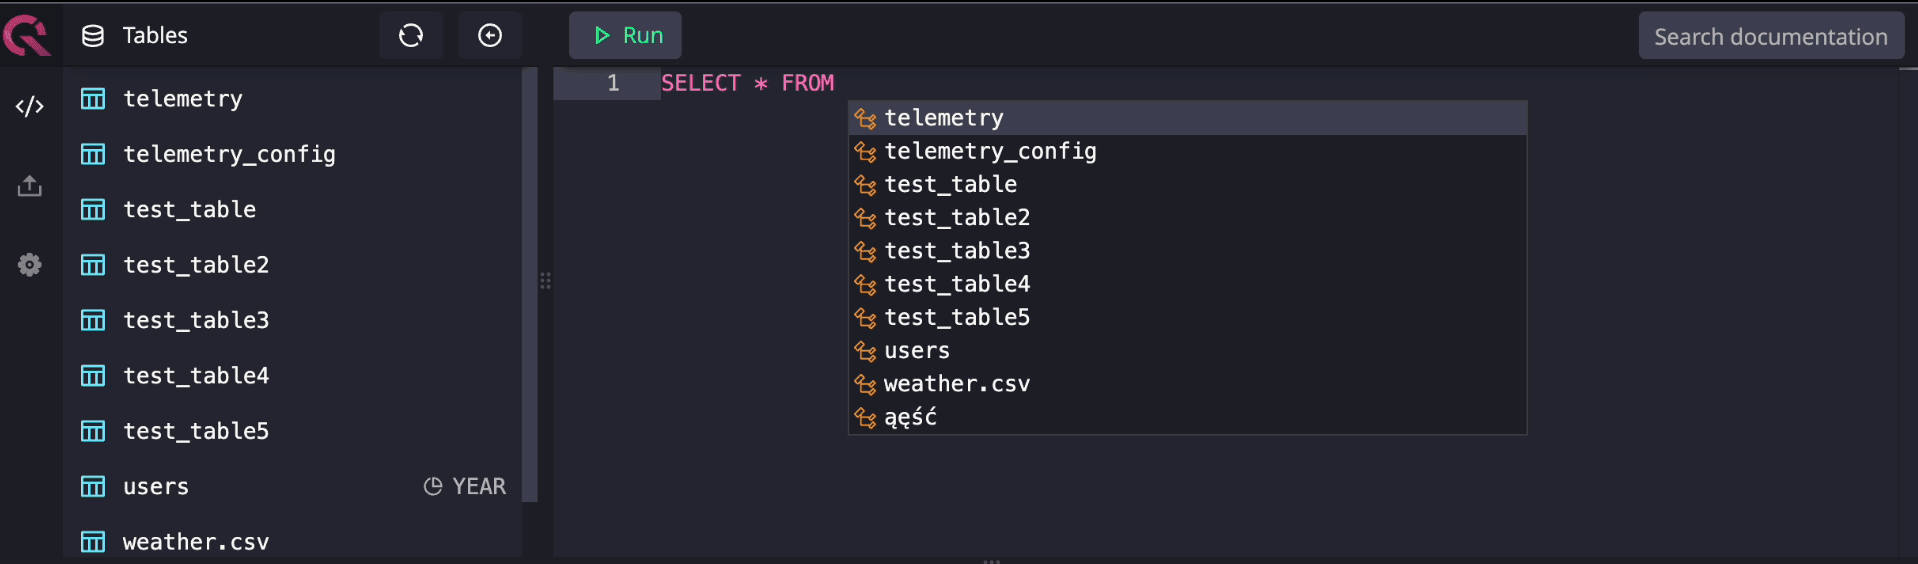Run the SQL query
This screenshot has height=564, width=1918.
(x=626, y=36)
